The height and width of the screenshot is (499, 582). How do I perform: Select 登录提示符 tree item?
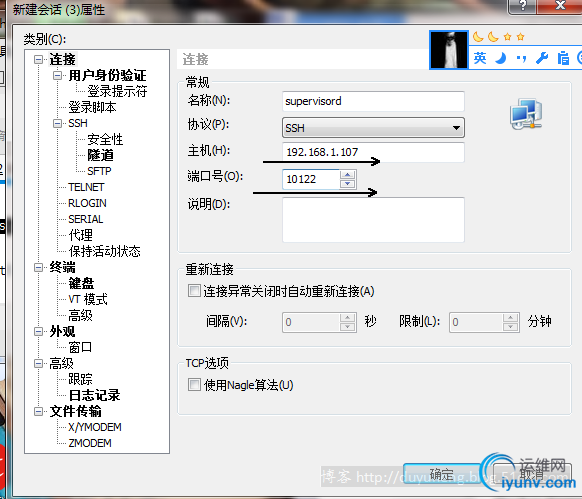[117, 91]
